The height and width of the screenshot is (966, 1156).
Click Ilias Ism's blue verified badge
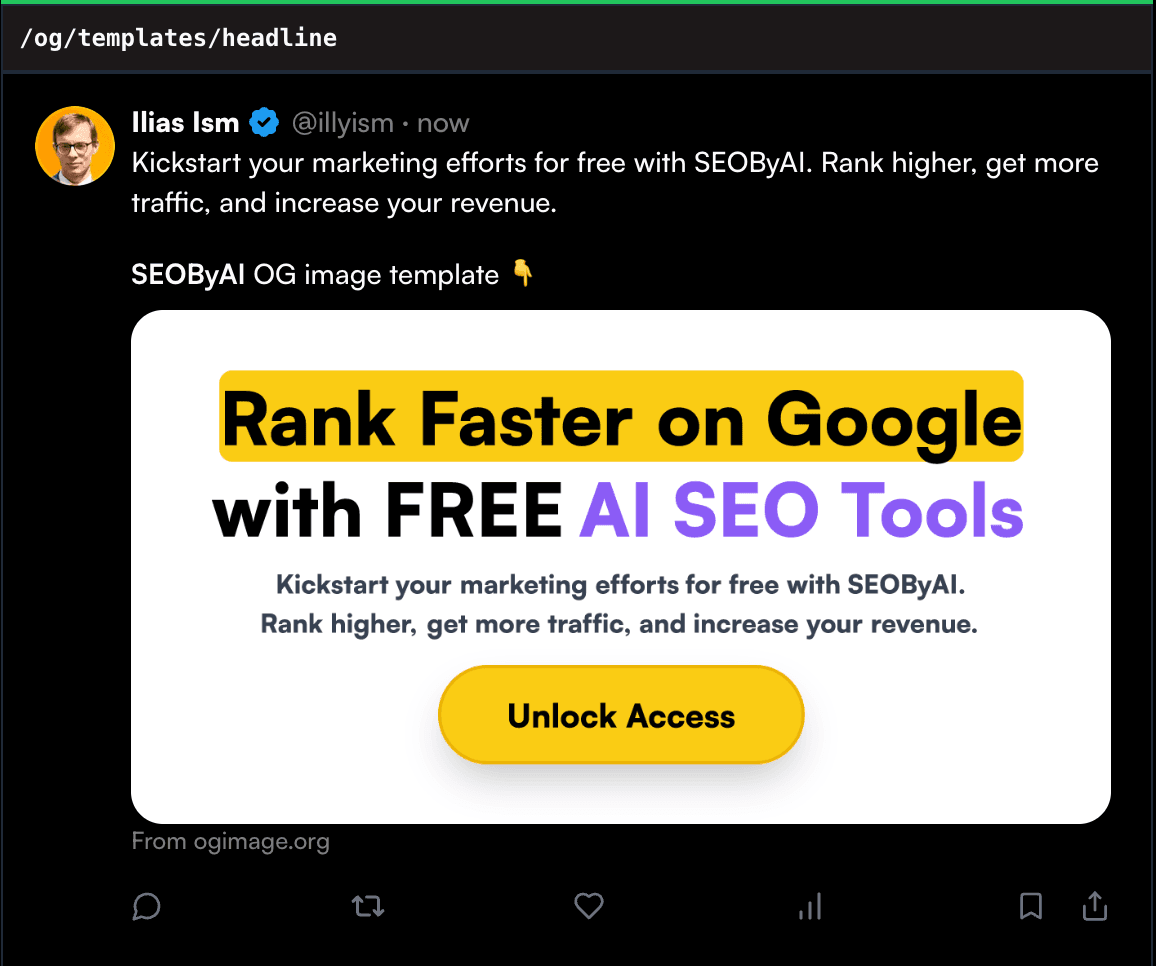point(263,122)
